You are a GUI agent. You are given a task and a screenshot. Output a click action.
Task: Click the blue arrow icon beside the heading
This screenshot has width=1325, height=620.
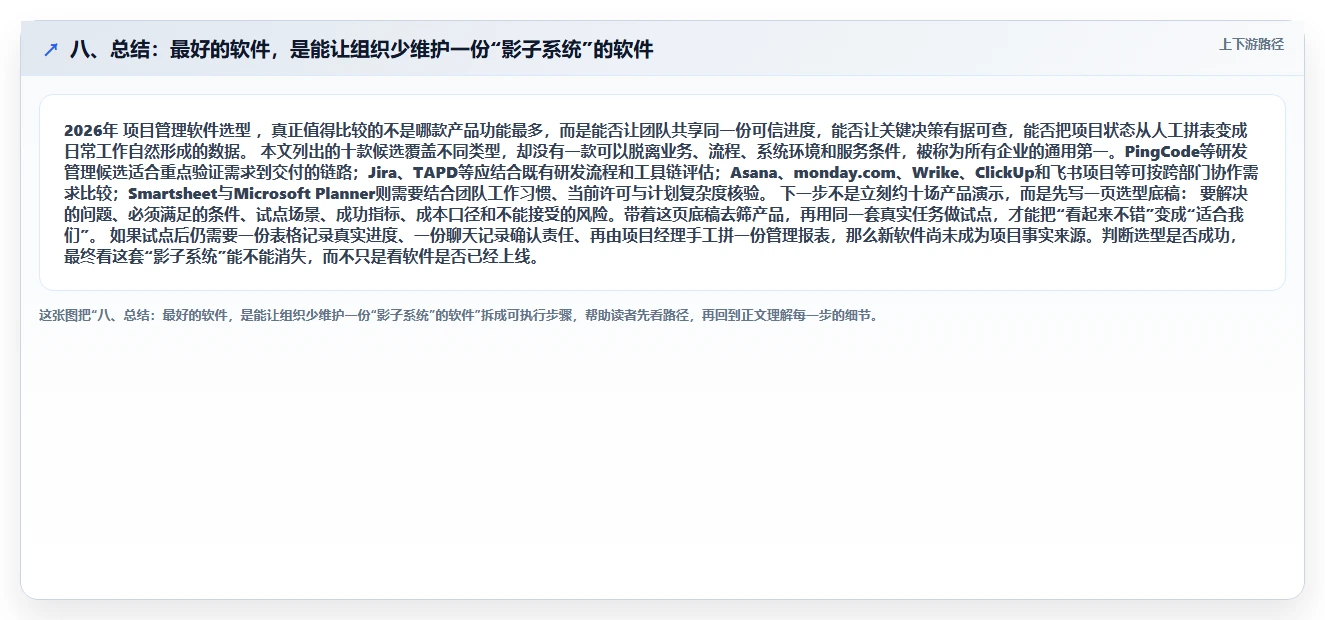coord(51,50)
